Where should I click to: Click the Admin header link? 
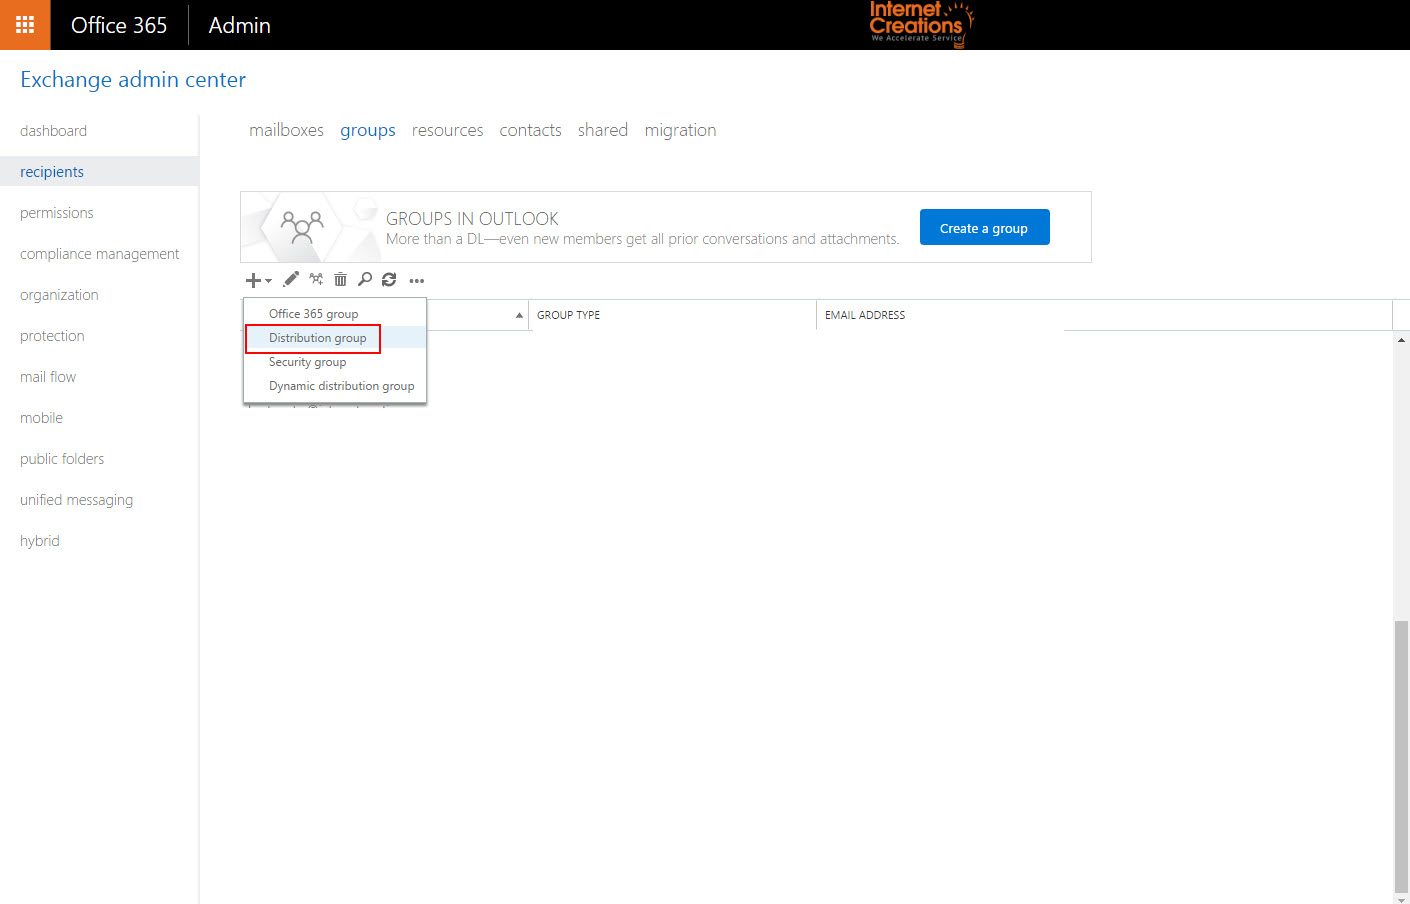coord(239,25)
